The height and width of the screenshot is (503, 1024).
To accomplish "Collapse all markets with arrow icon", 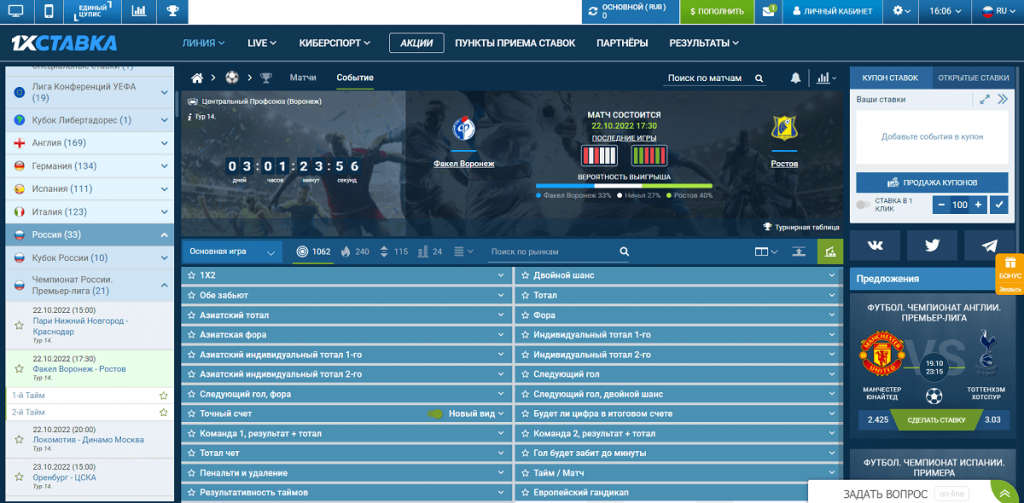I will coord(799,252).
